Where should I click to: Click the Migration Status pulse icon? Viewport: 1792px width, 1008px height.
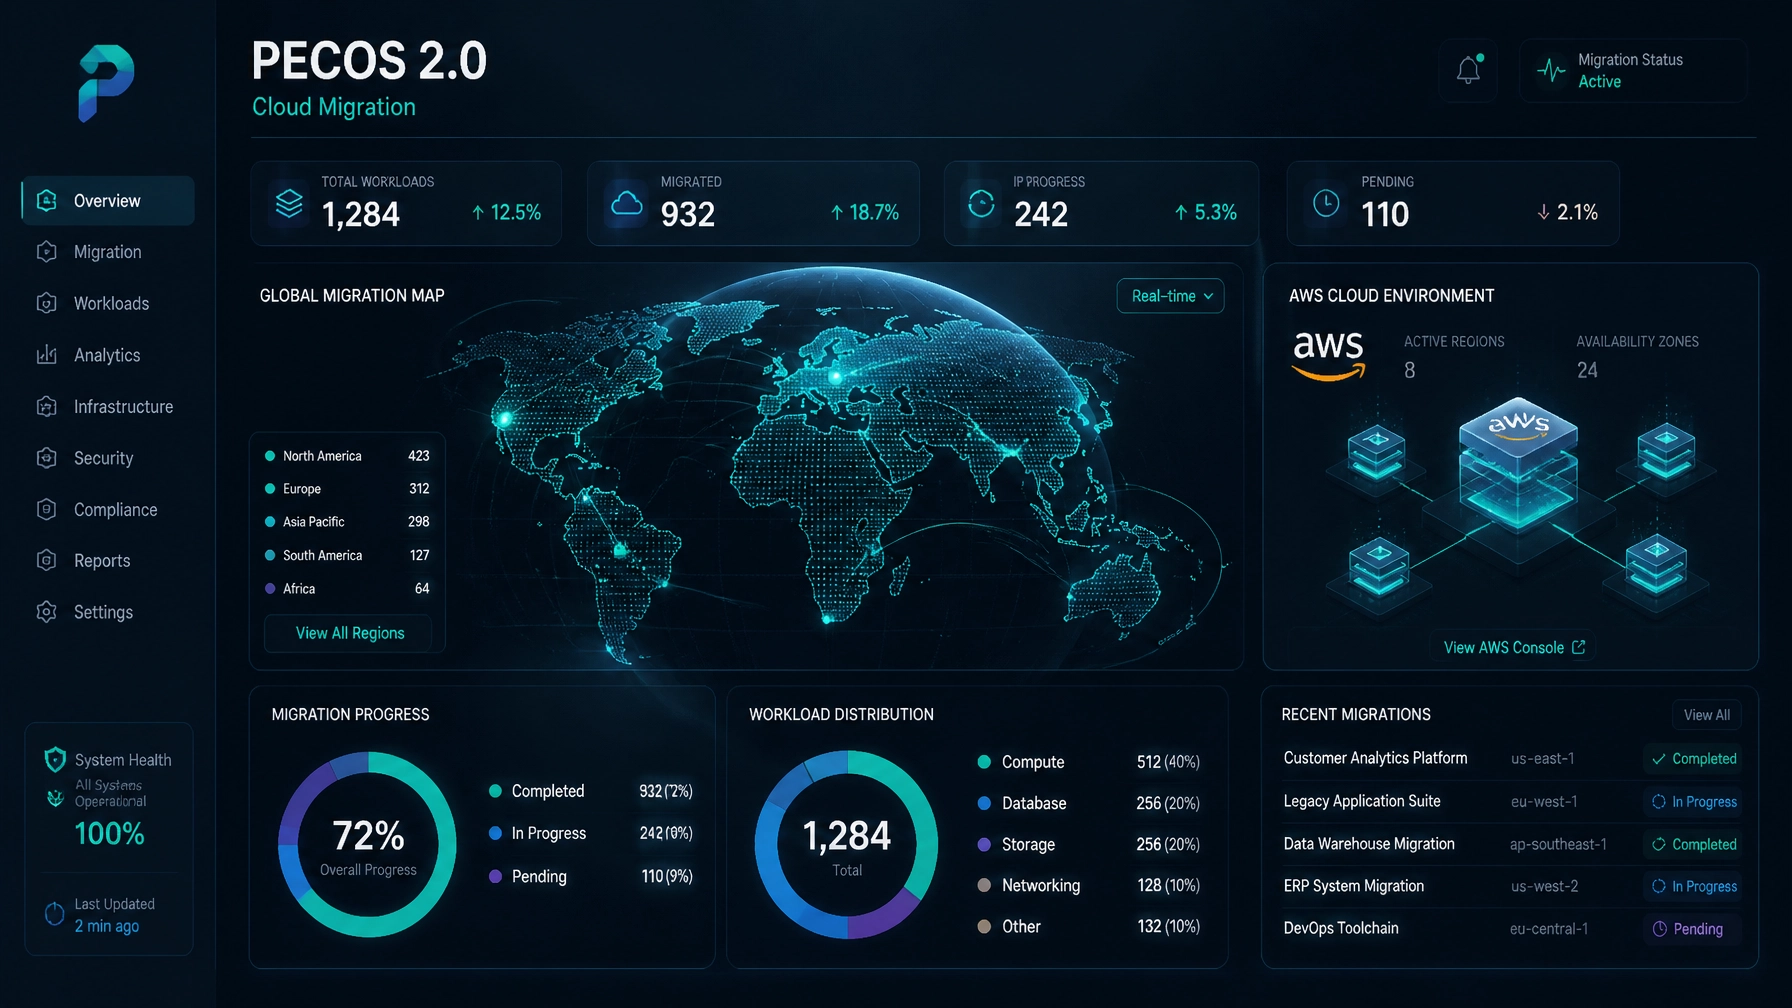1551,71
